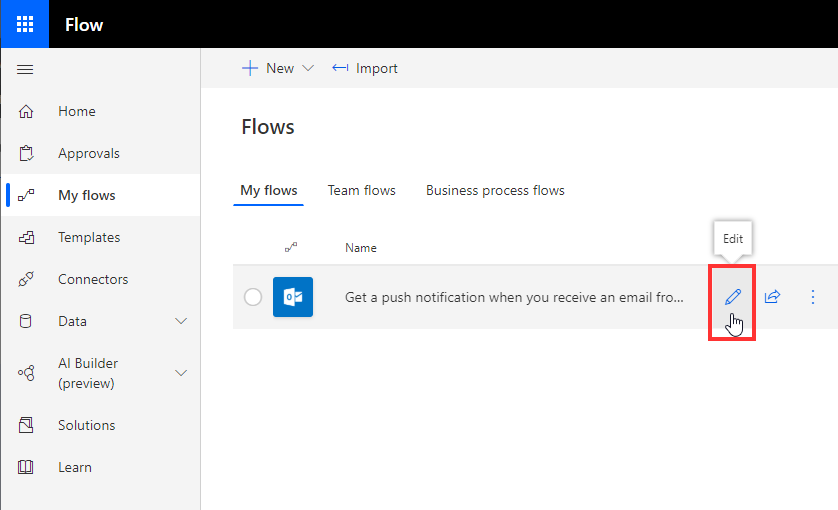This screenshot has height=510, width=838.
Task: Click the Flow title in the header
Action: 84,25
